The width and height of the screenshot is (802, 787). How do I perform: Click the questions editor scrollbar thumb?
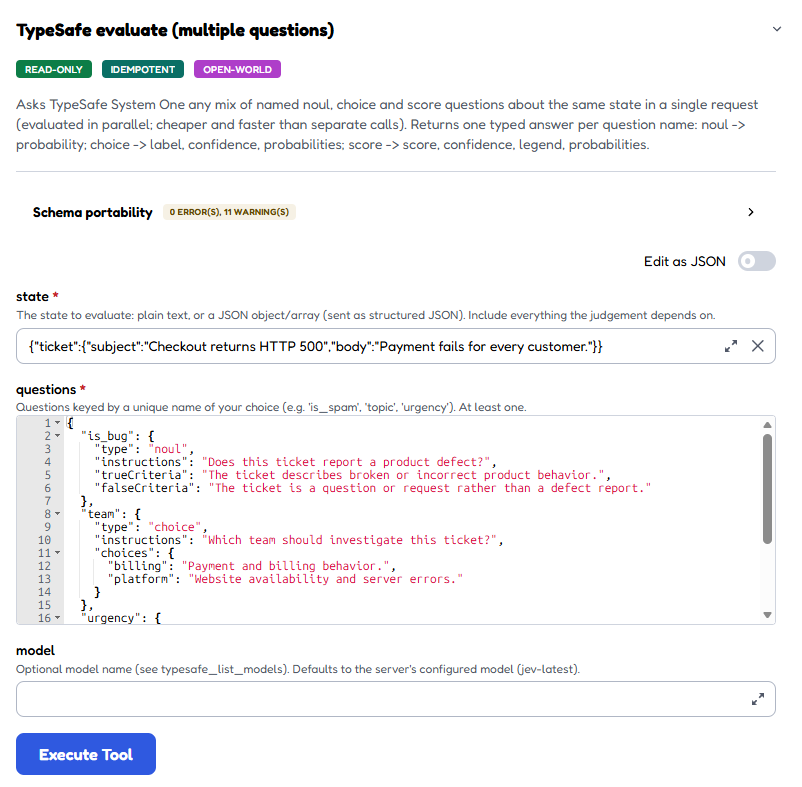click(x=767, y=489)
